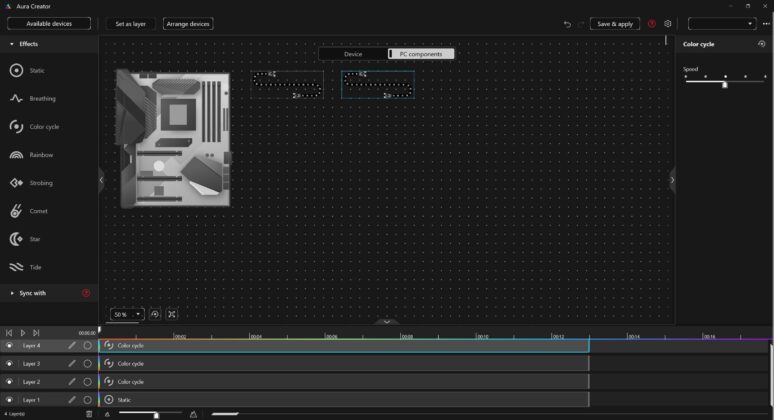Click the reset zoom icon
This screenshot has width=774, height=420.
click(x=155, y=314)
